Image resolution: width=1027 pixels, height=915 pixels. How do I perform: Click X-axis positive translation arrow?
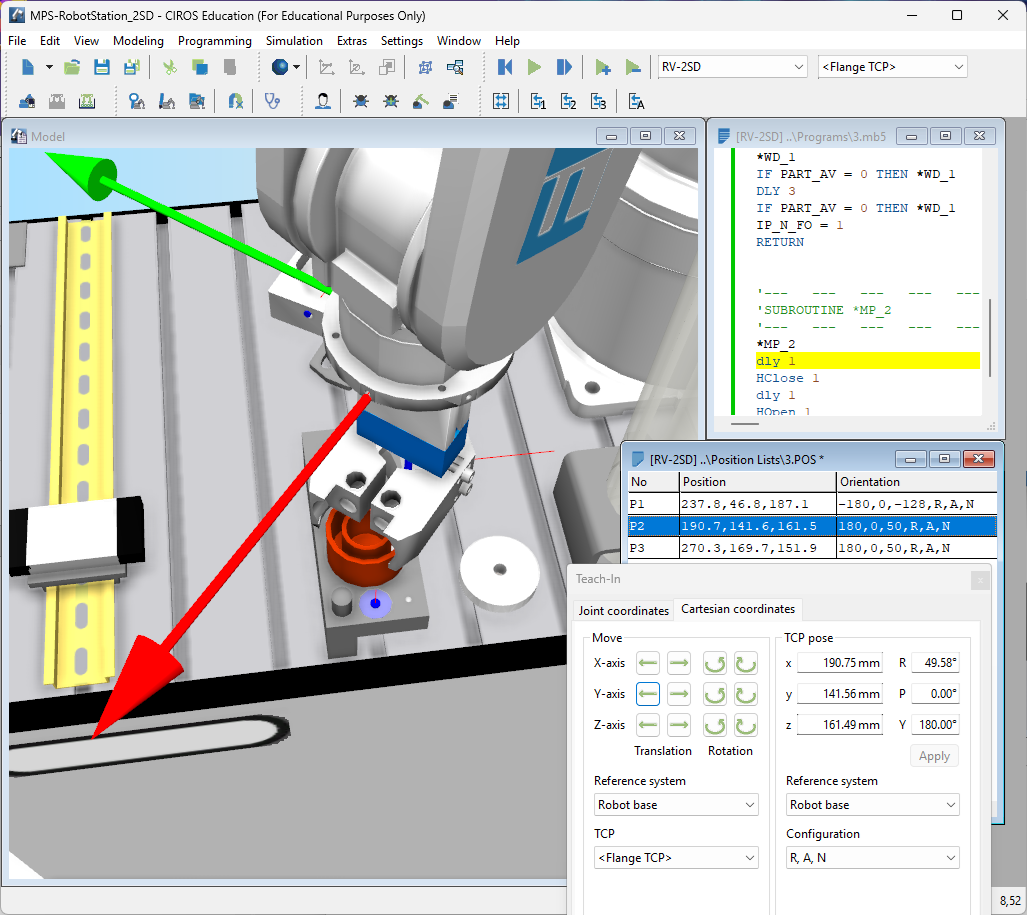(679, 663)
